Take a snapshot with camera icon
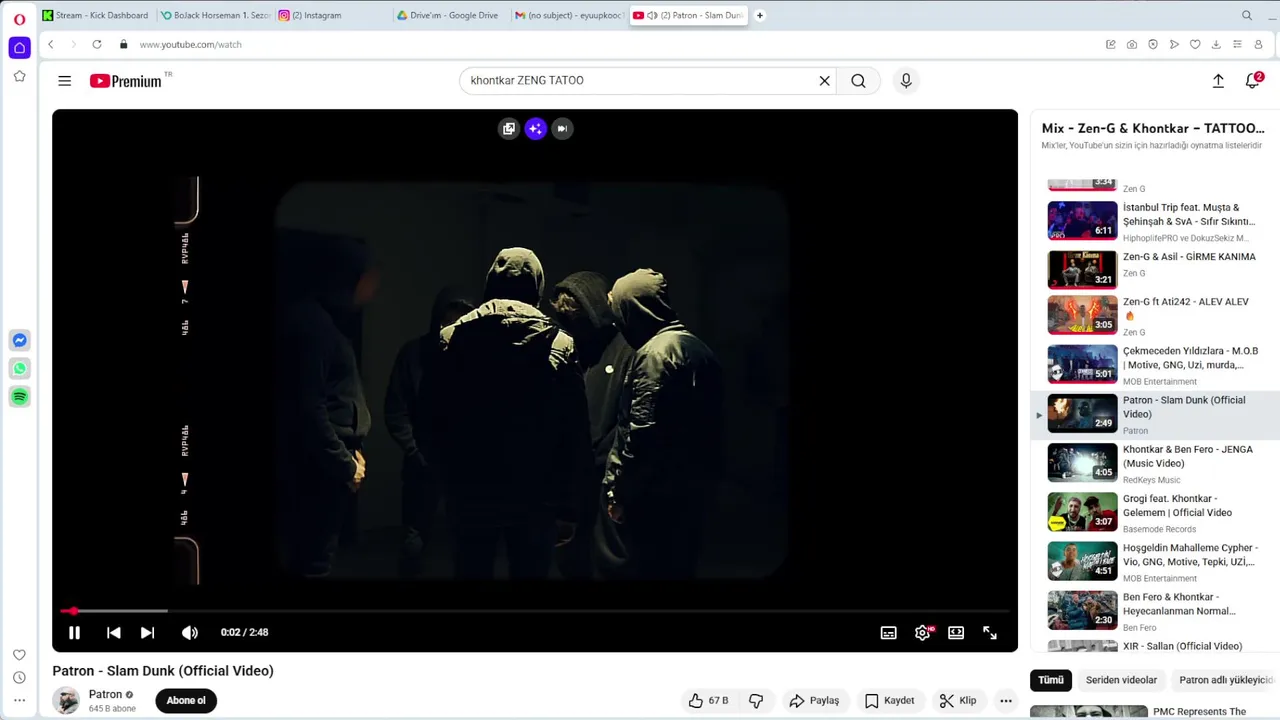 click(1132, 44)
